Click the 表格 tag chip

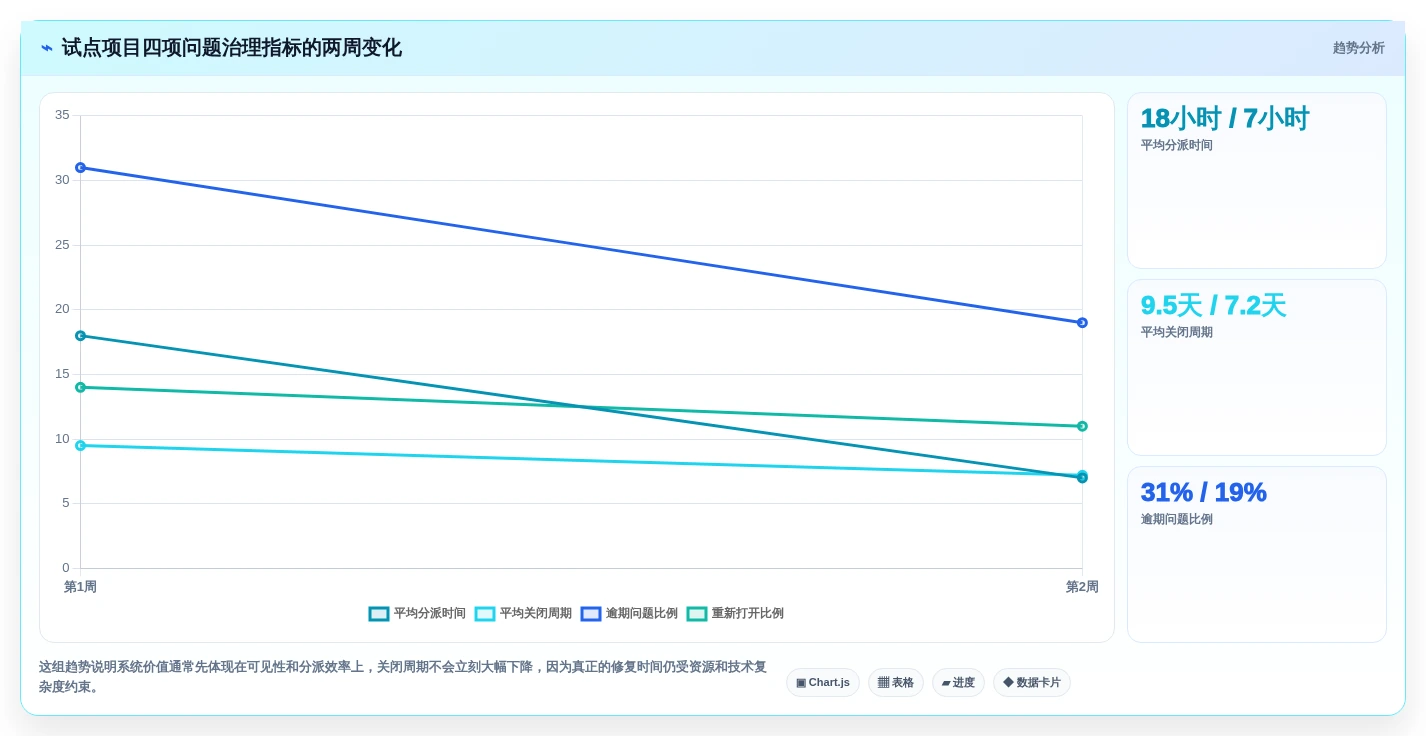coord(896,682)
